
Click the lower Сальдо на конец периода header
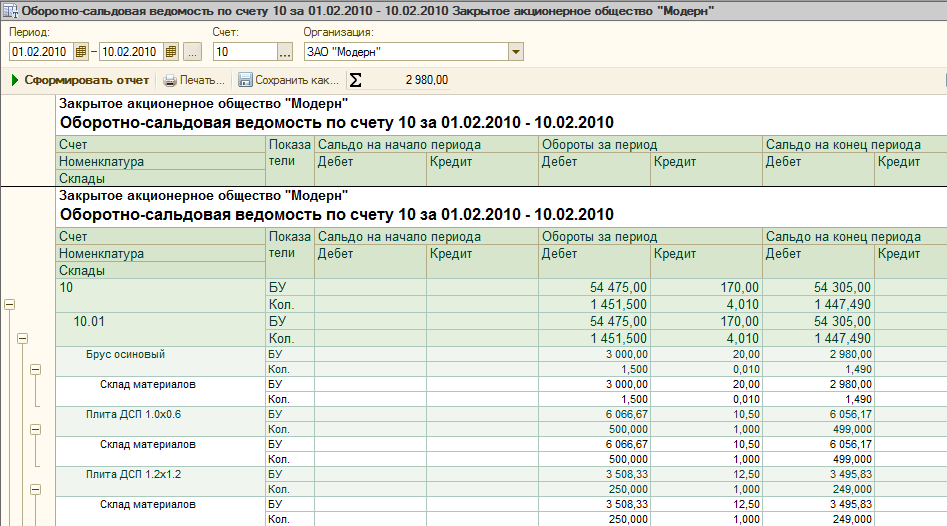pyautogui.click(x=855, y=236)
